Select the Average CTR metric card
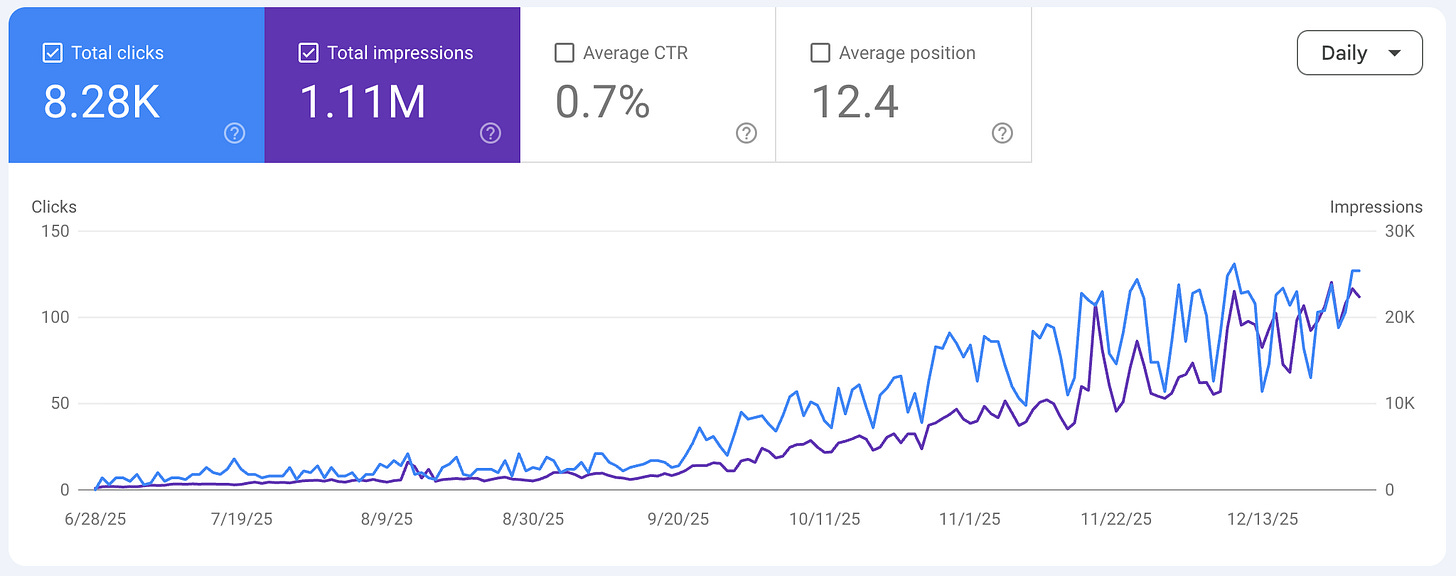The width and height of the screenshot is (1456, 576). [x=648, y=85]
